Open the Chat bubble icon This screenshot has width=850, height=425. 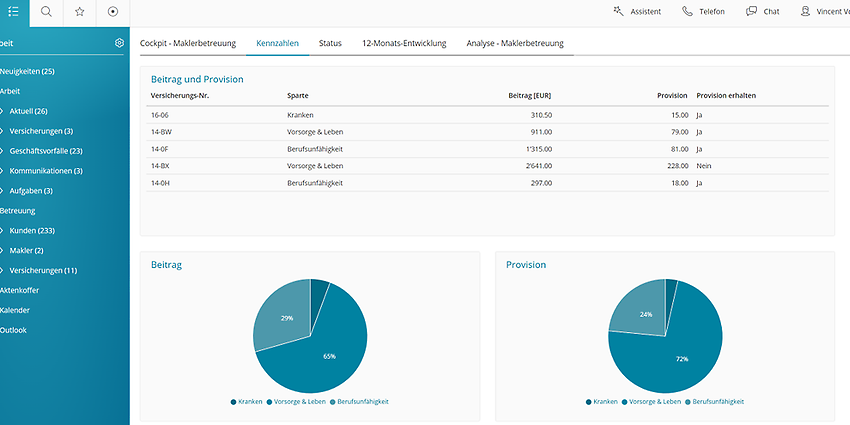[751, 11]
